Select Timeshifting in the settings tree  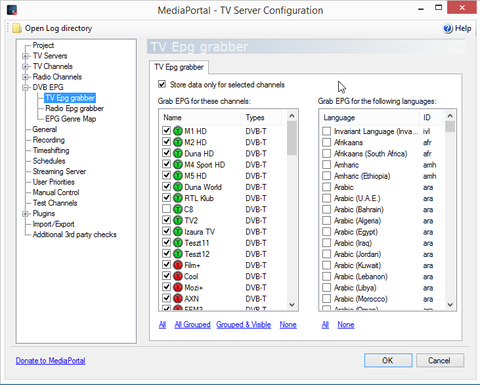[x=51, y=150]
